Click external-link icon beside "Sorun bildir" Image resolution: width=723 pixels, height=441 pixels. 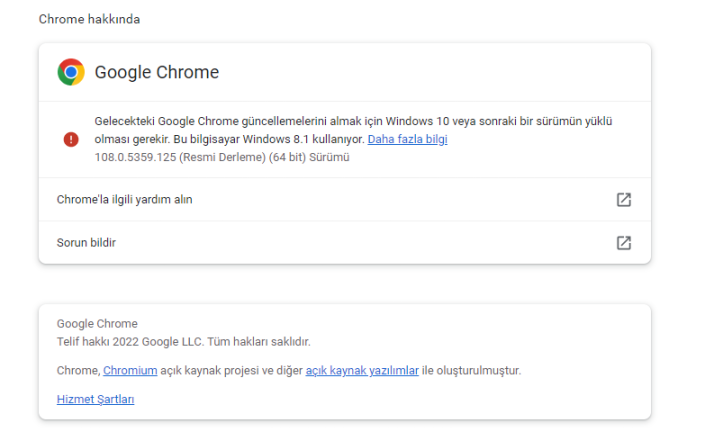click(623, 243)
